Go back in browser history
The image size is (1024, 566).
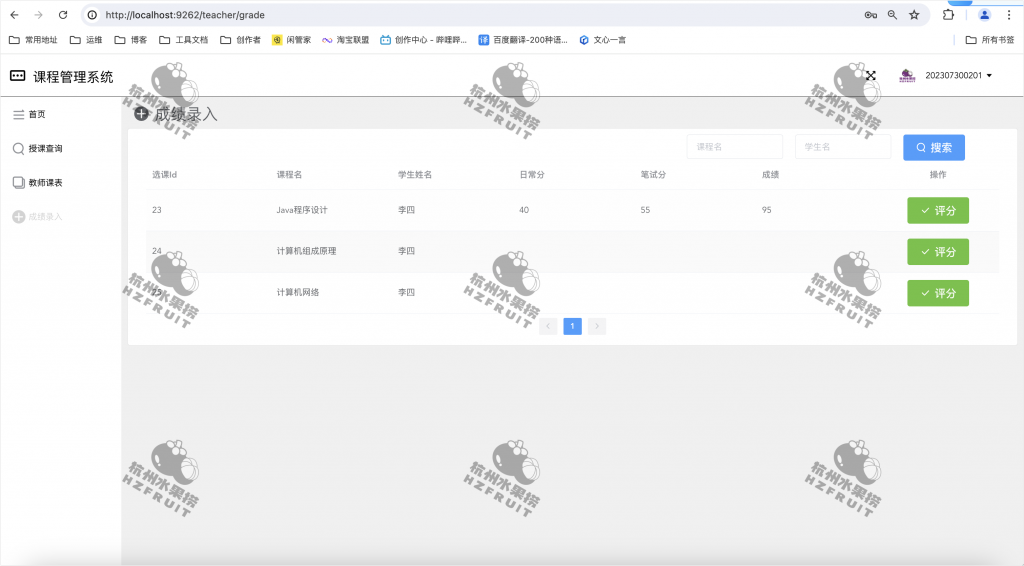14,14
